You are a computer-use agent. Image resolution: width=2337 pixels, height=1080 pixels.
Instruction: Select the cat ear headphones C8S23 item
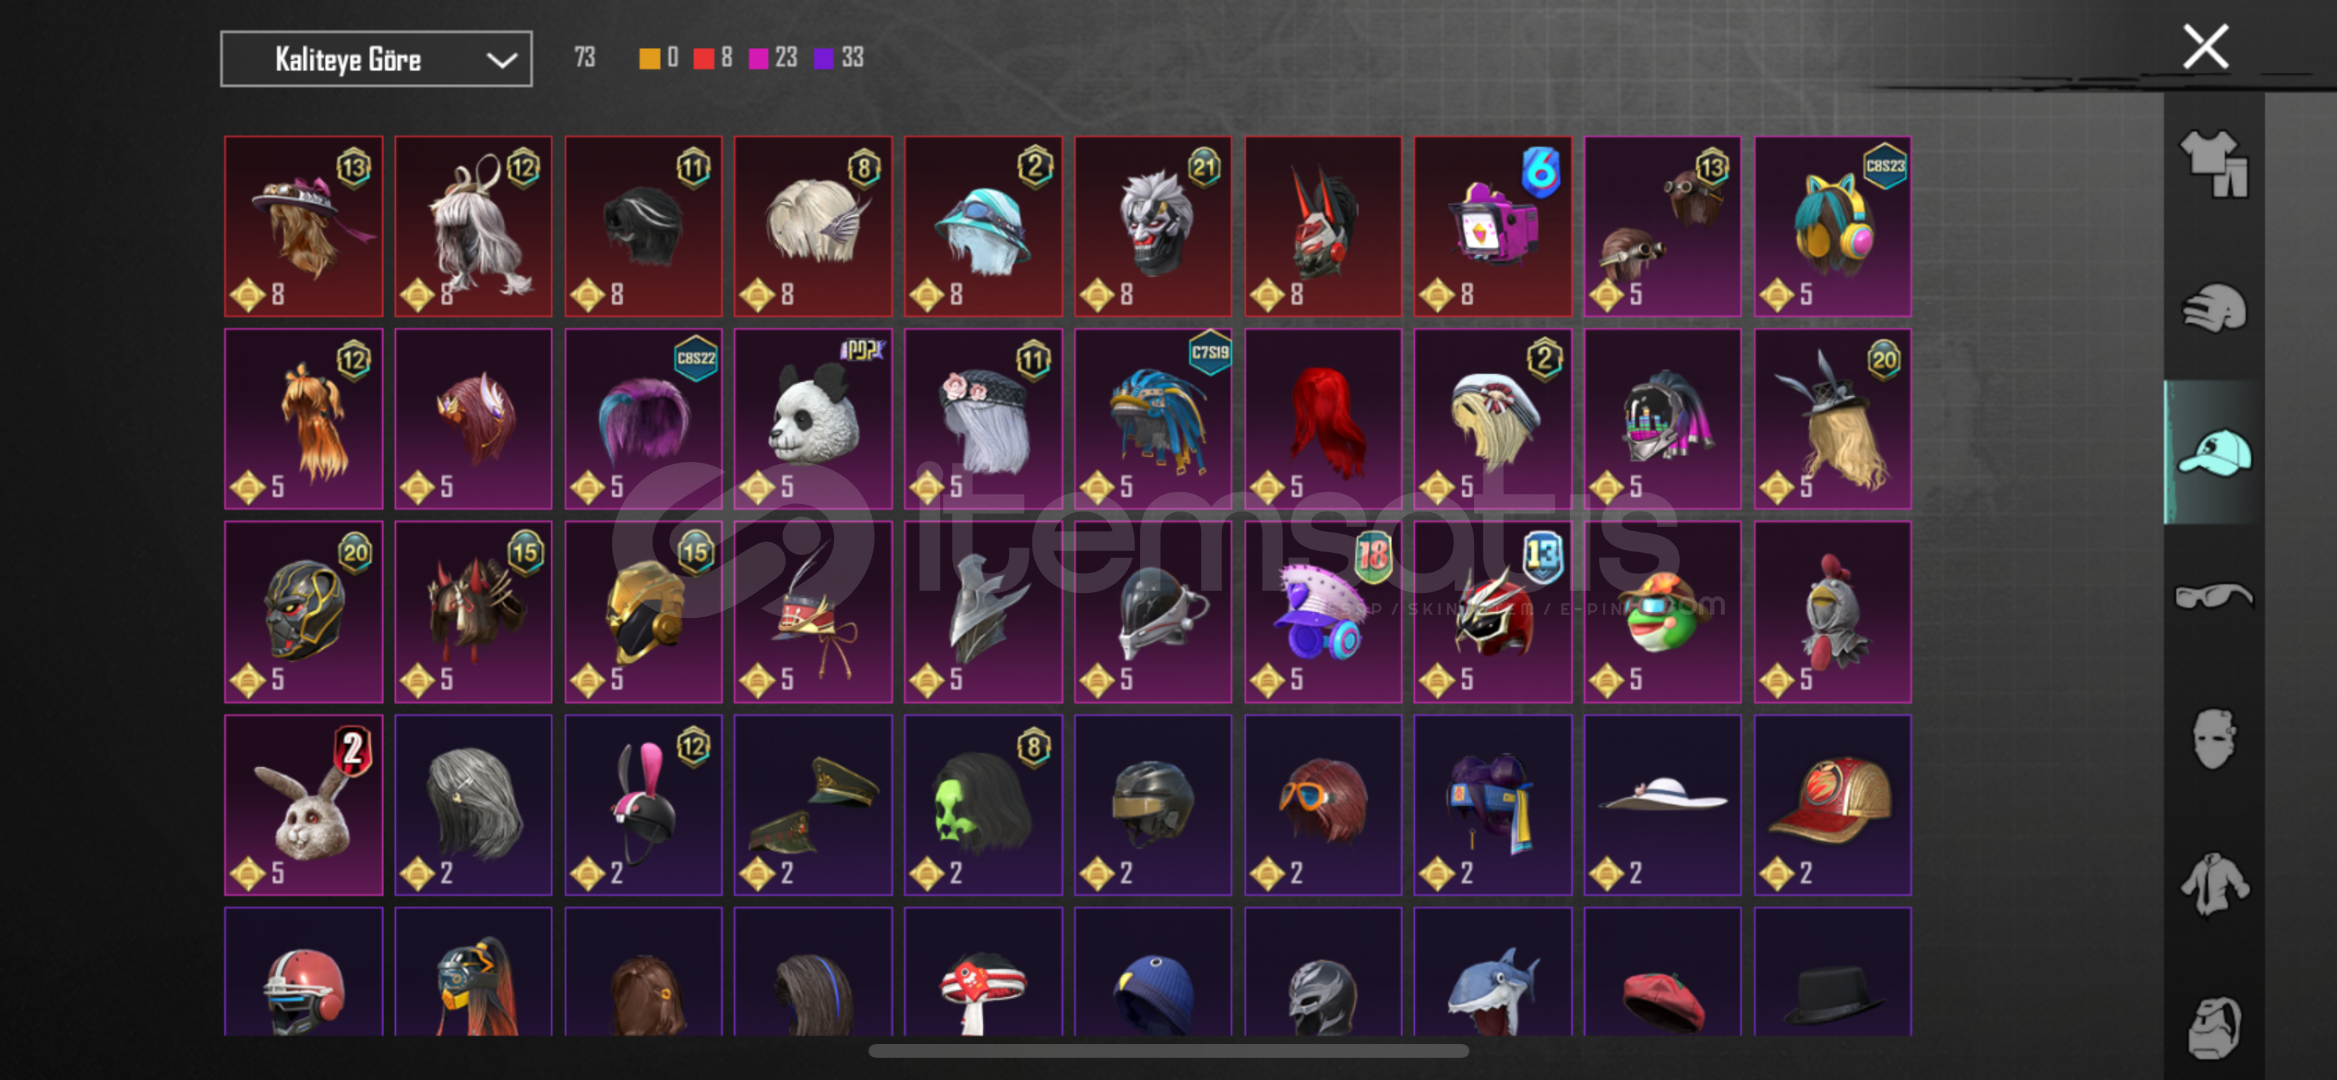(1833, 227)
